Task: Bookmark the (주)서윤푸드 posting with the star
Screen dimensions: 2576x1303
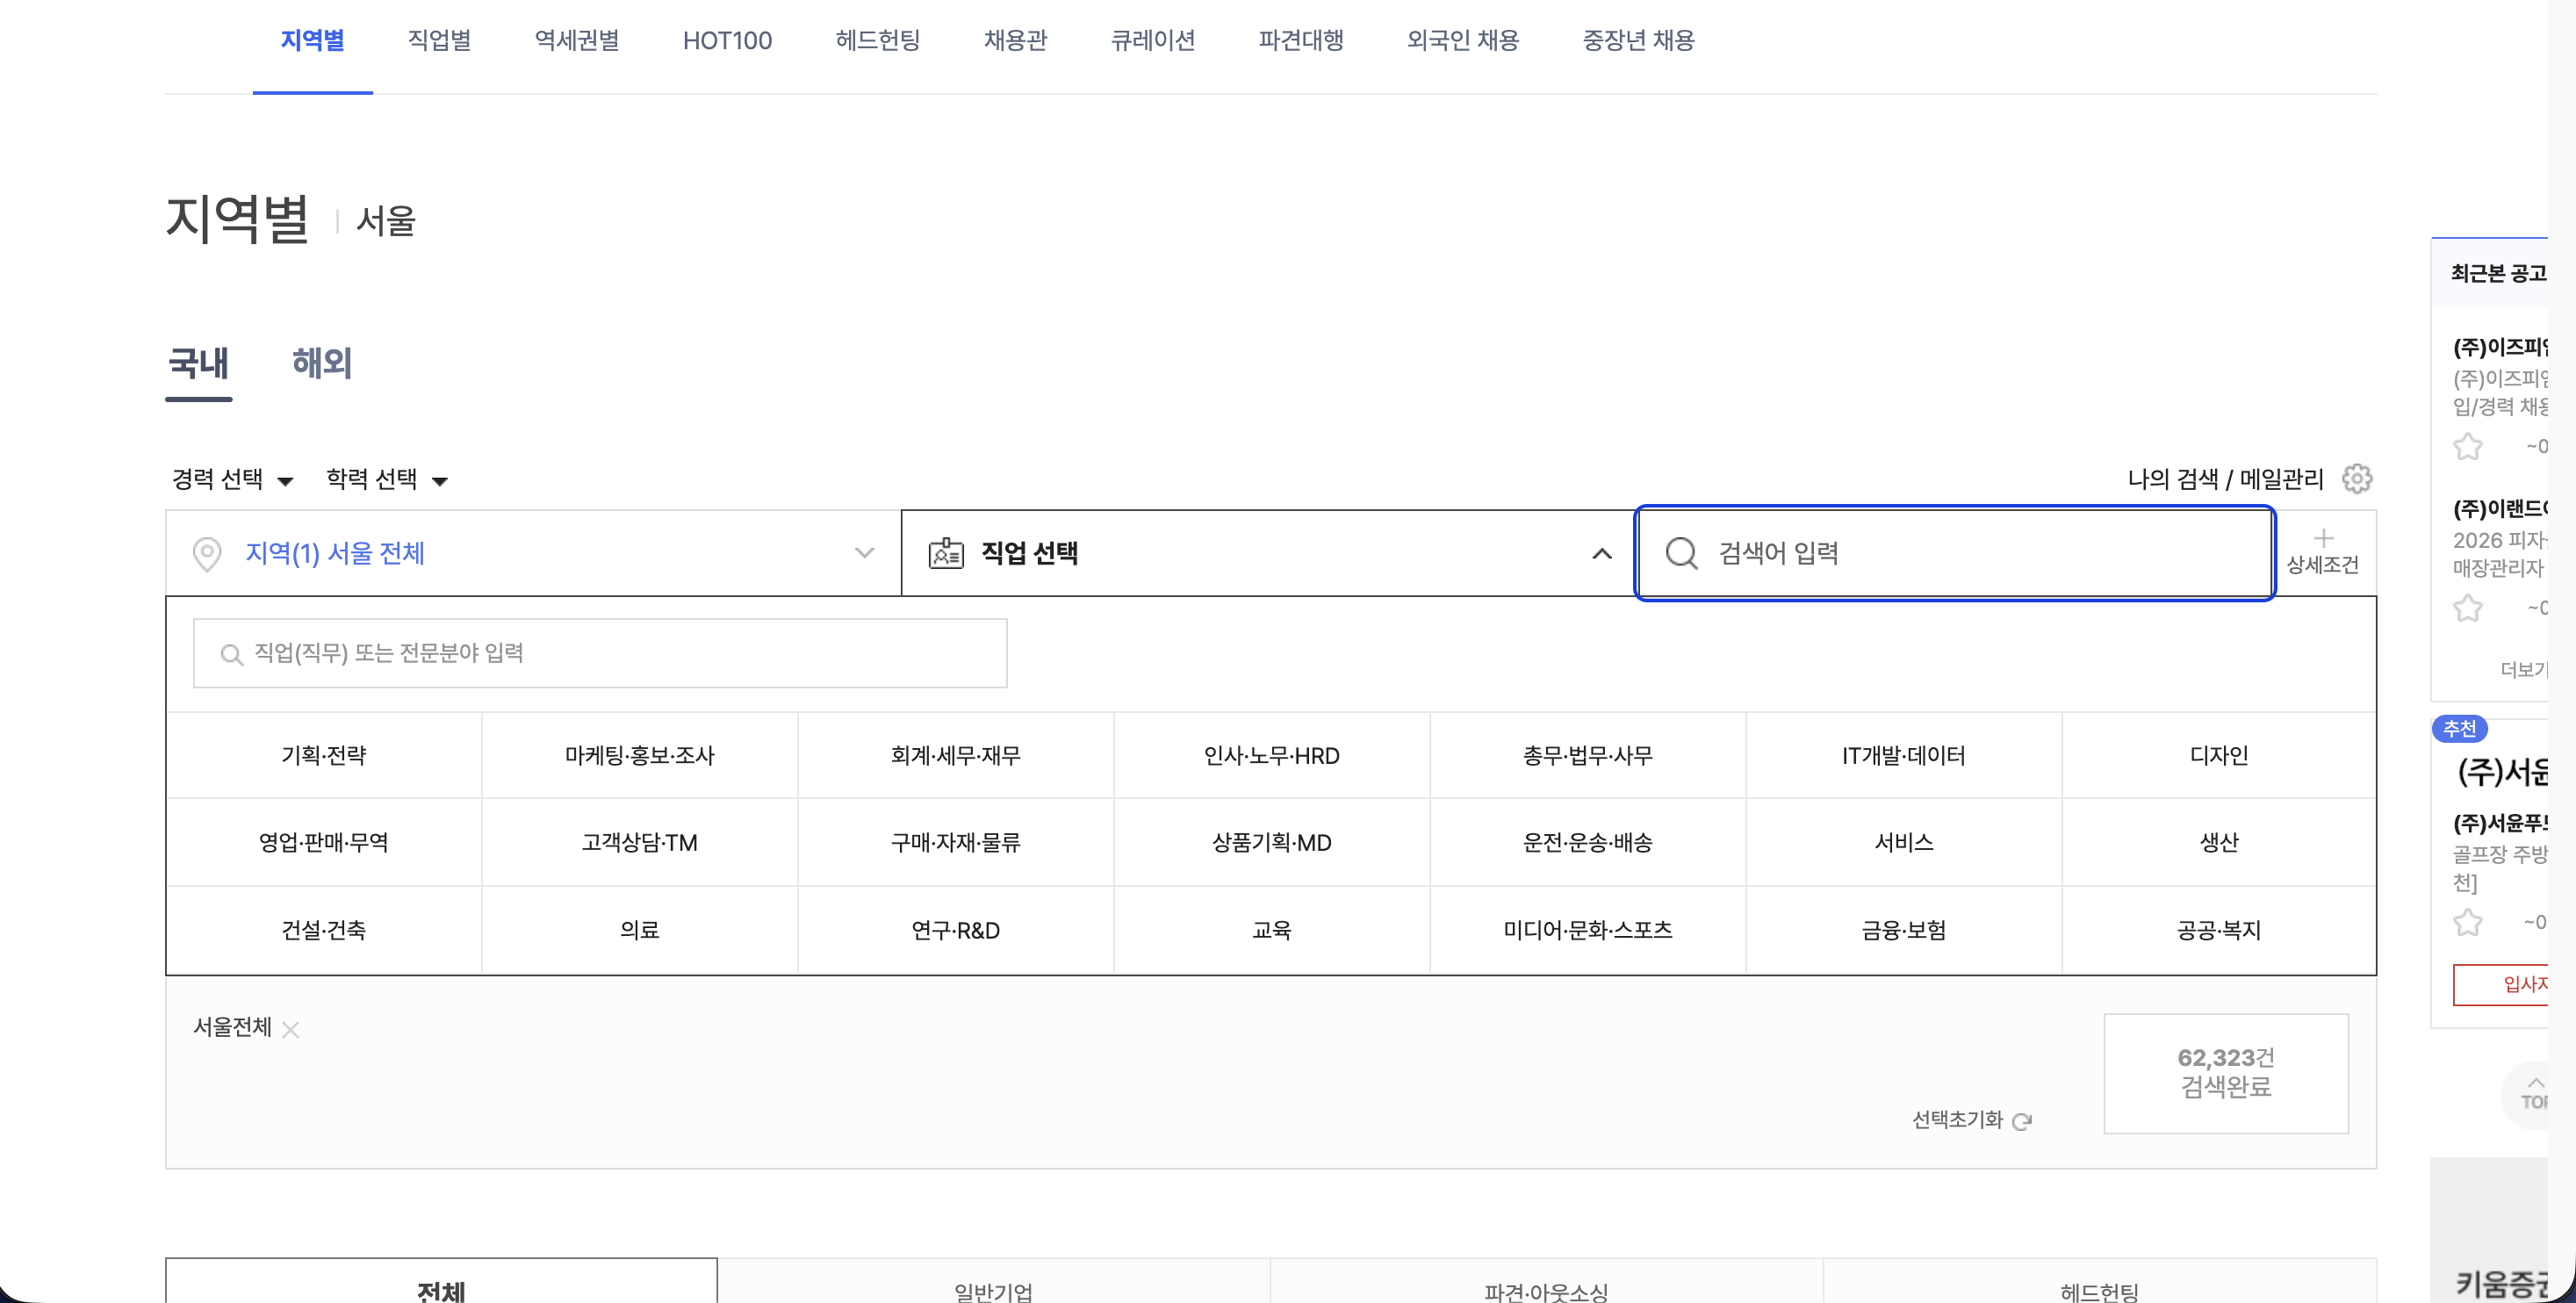Action: (x=2467, y=922)
